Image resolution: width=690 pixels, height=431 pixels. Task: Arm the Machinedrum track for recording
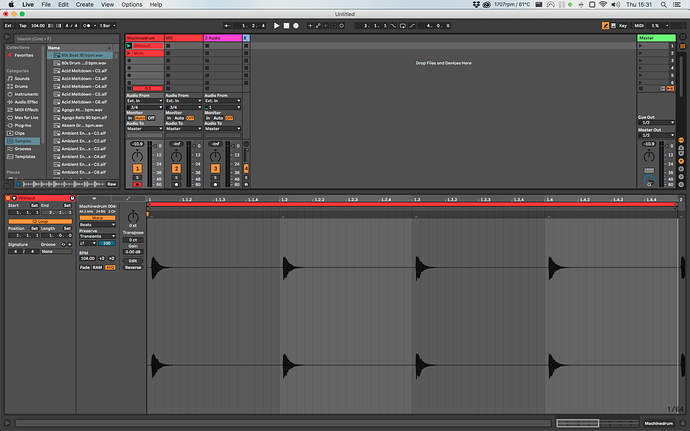(x=137, y=184)
